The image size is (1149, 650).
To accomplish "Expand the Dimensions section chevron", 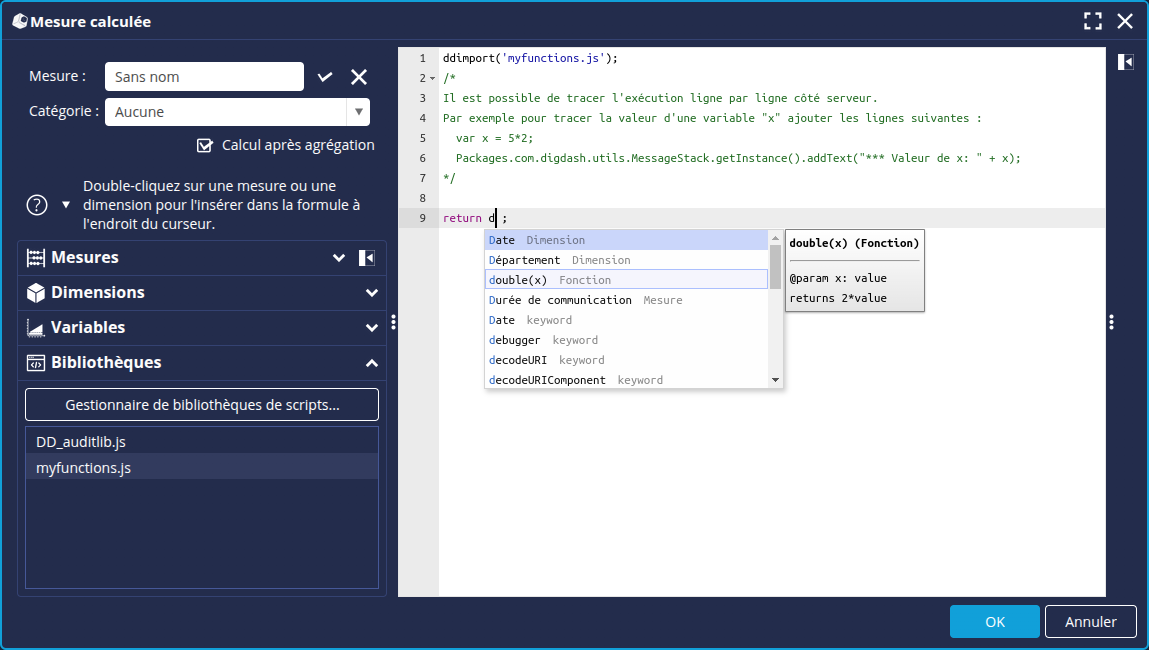I will click(372, 293).
